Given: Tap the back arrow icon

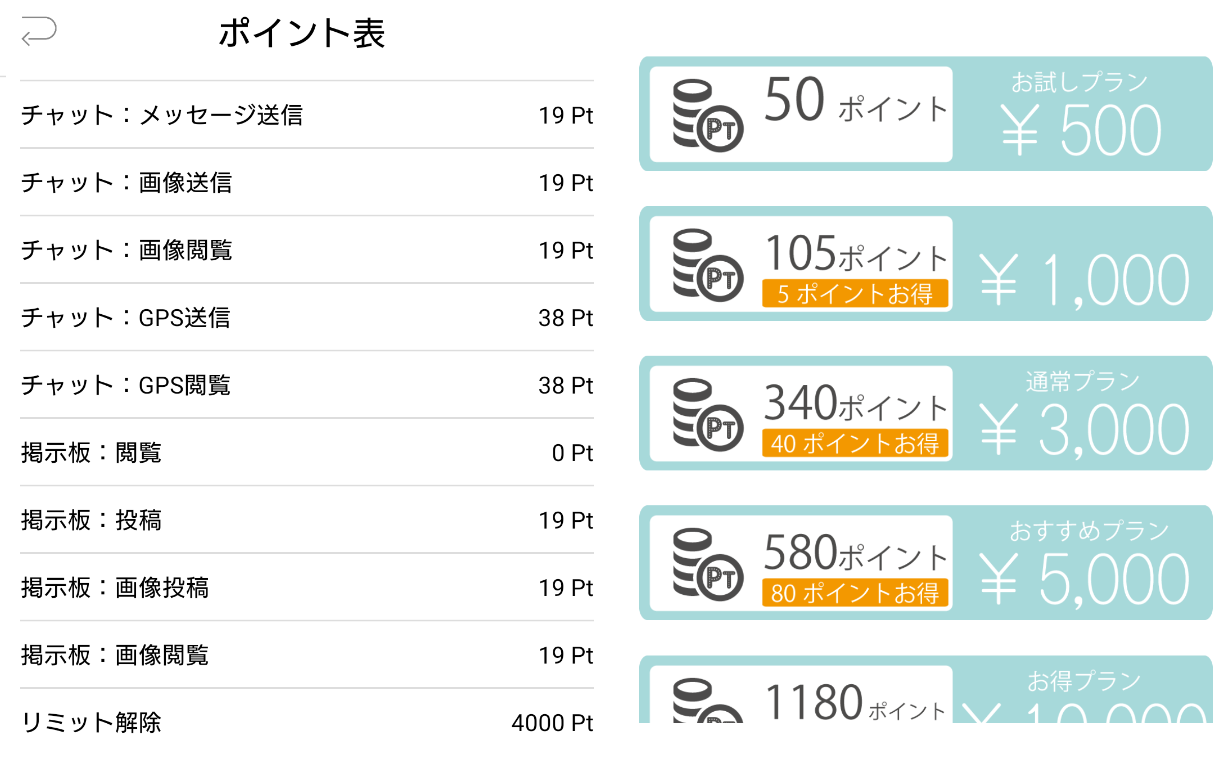Looking at the screenshot, I should [x=38, y=33].
